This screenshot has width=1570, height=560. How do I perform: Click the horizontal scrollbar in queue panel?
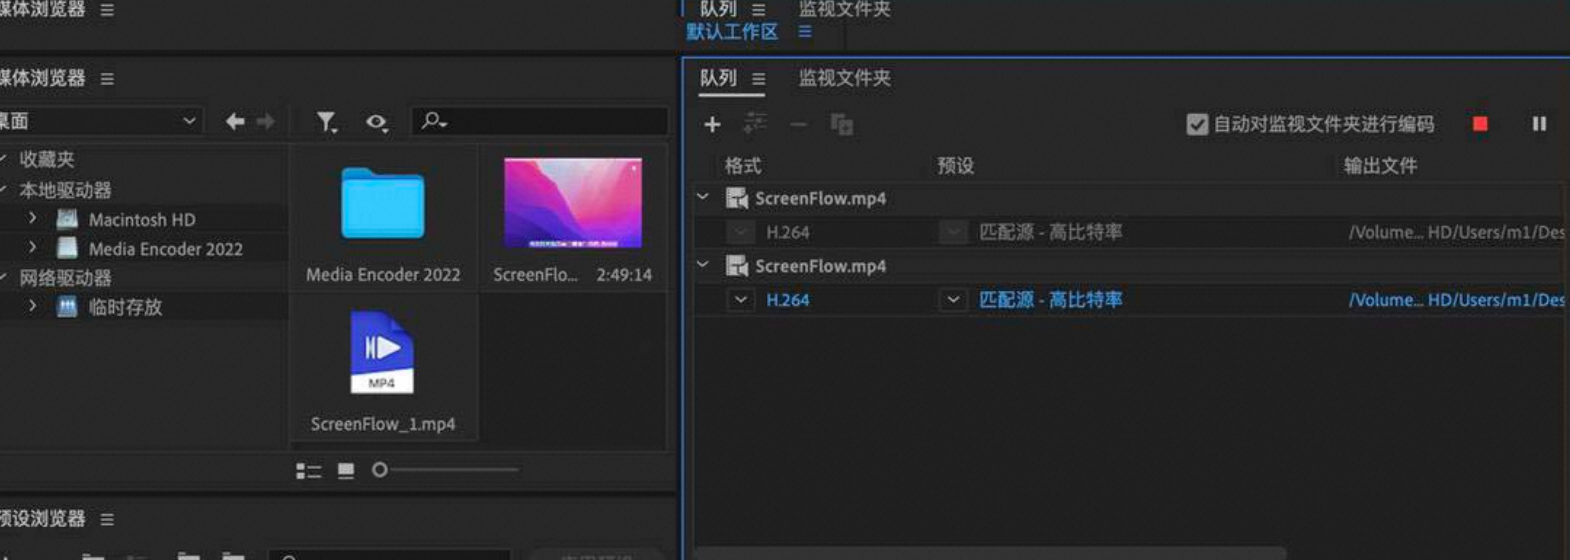pyautogui.click(x=990, y=553)
